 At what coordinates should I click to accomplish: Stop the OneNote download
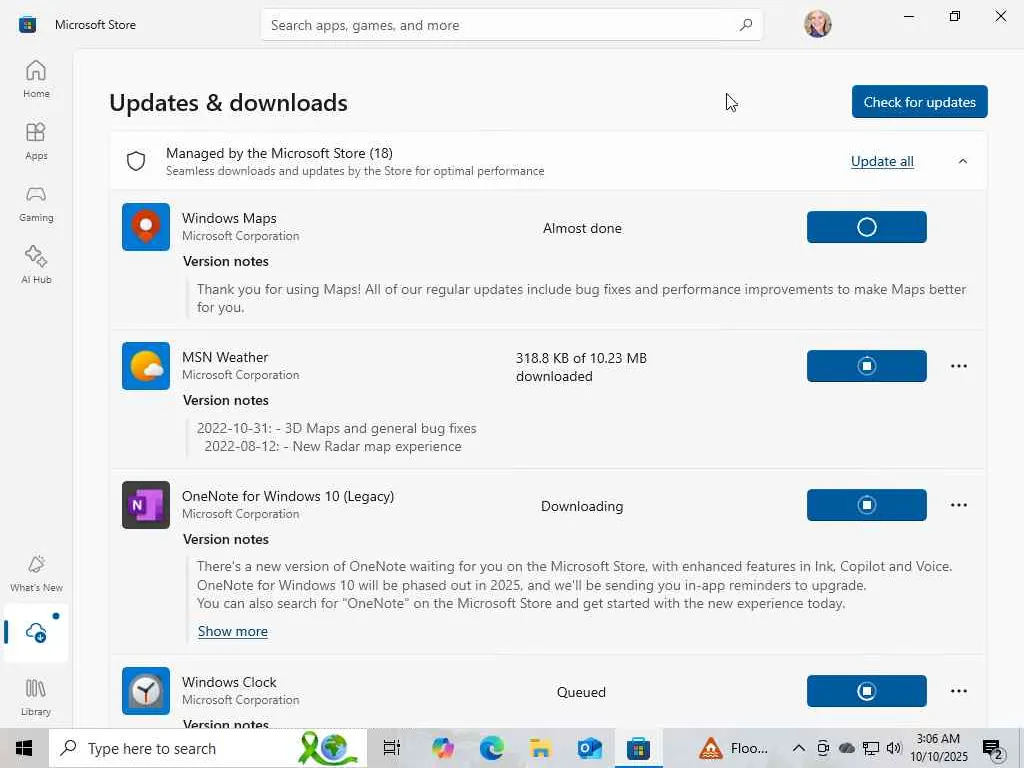tap(867, 505)
